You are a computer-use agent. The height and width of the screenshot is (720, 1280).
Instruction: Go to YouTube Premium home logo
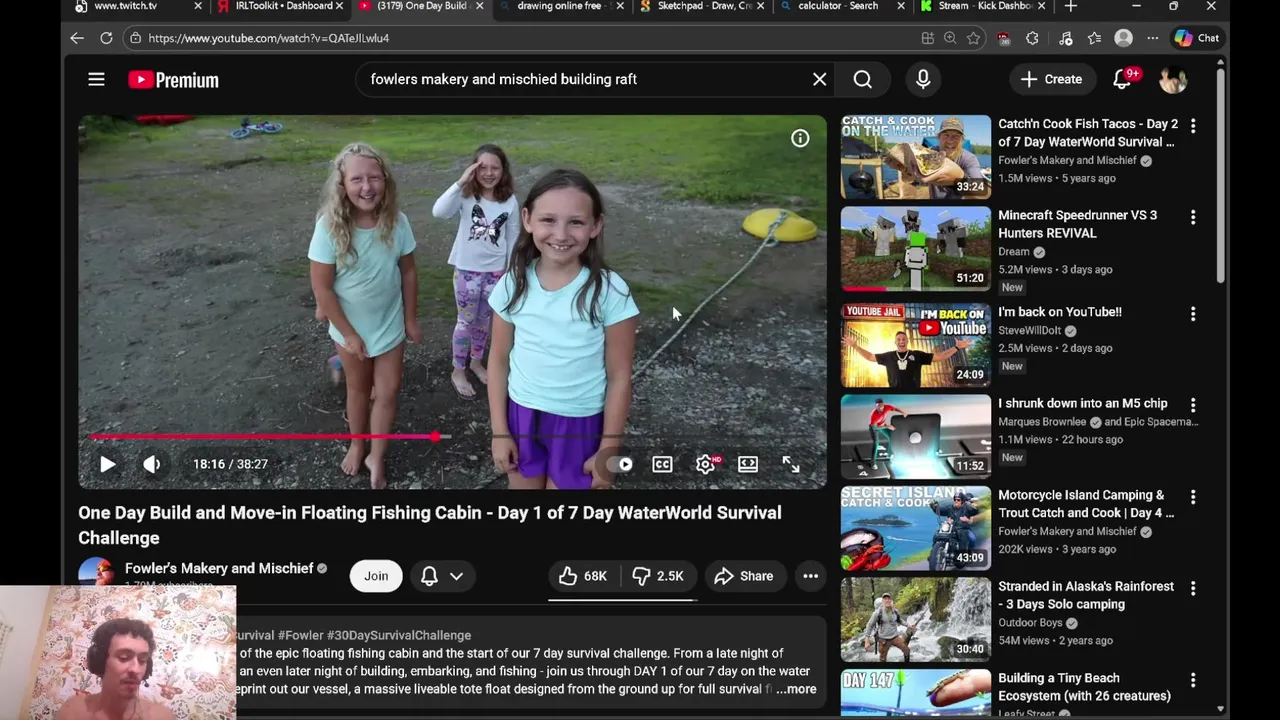(173, 80)
